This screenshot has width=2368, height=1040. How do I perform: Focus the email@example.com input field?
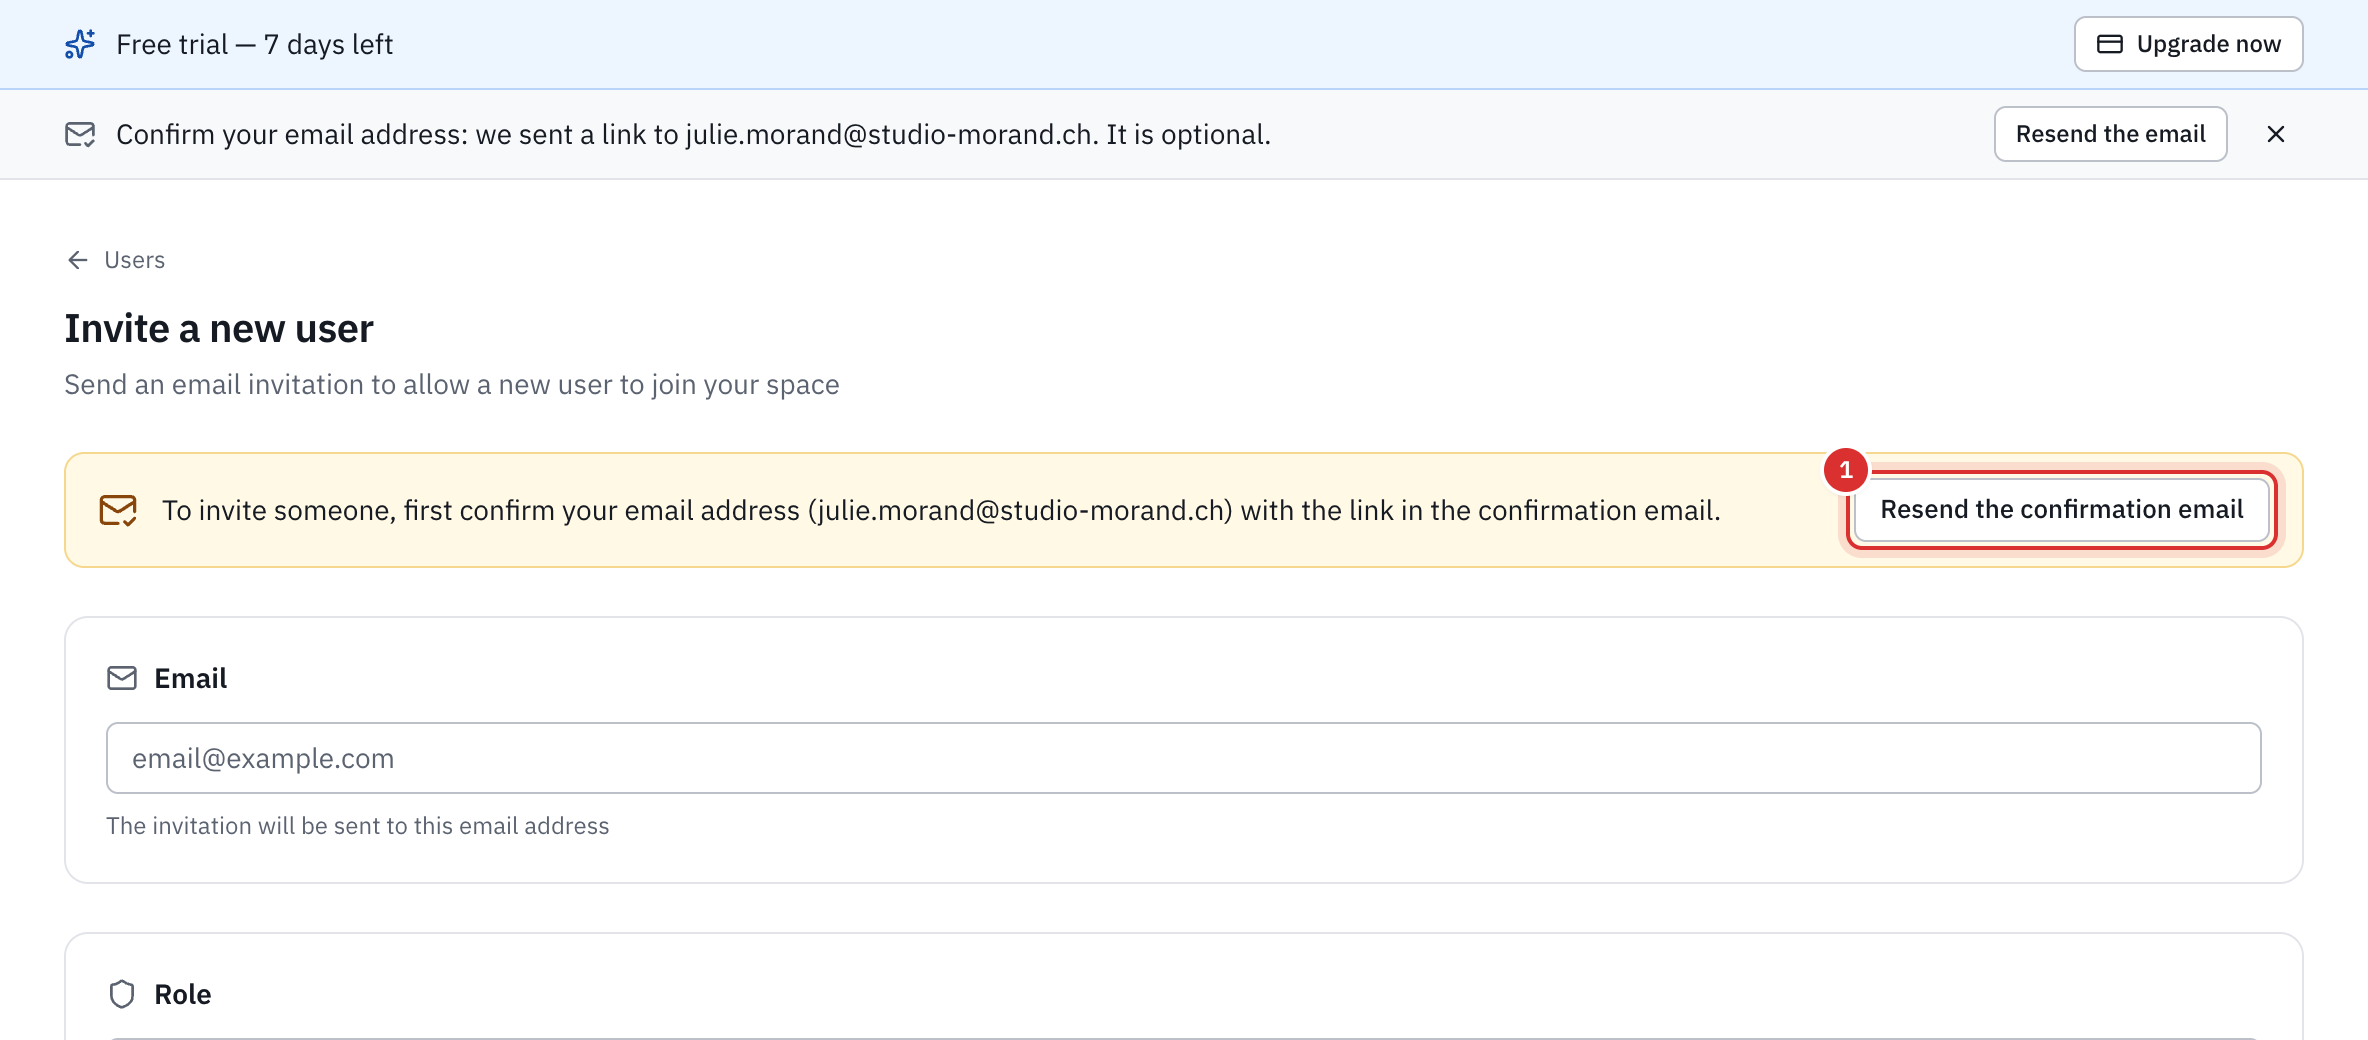[x=1183, y=758]
